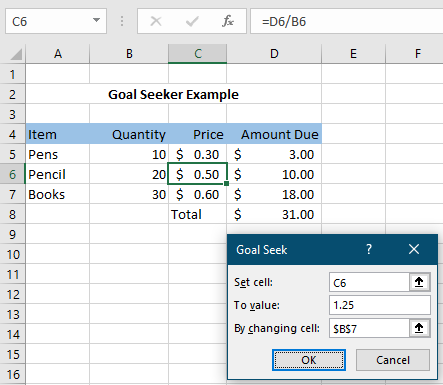The height and width of the screenshot is (385, 443).
Task: Click the Books cell
Action: pyautogui.click(x=58, y=194)
